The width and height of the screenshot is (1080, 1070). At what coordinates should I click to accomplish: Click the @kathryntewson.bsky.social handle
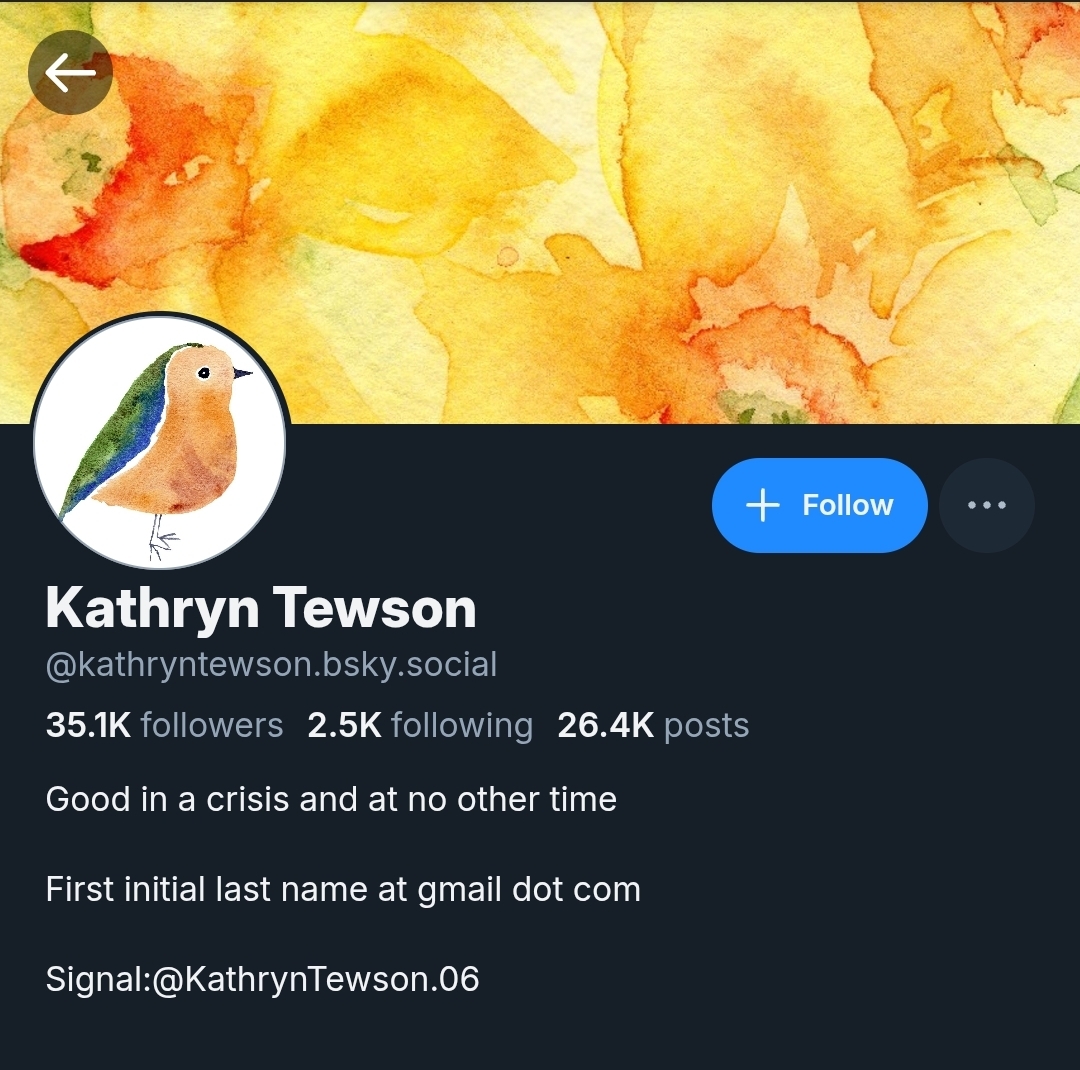coord(271,665)
